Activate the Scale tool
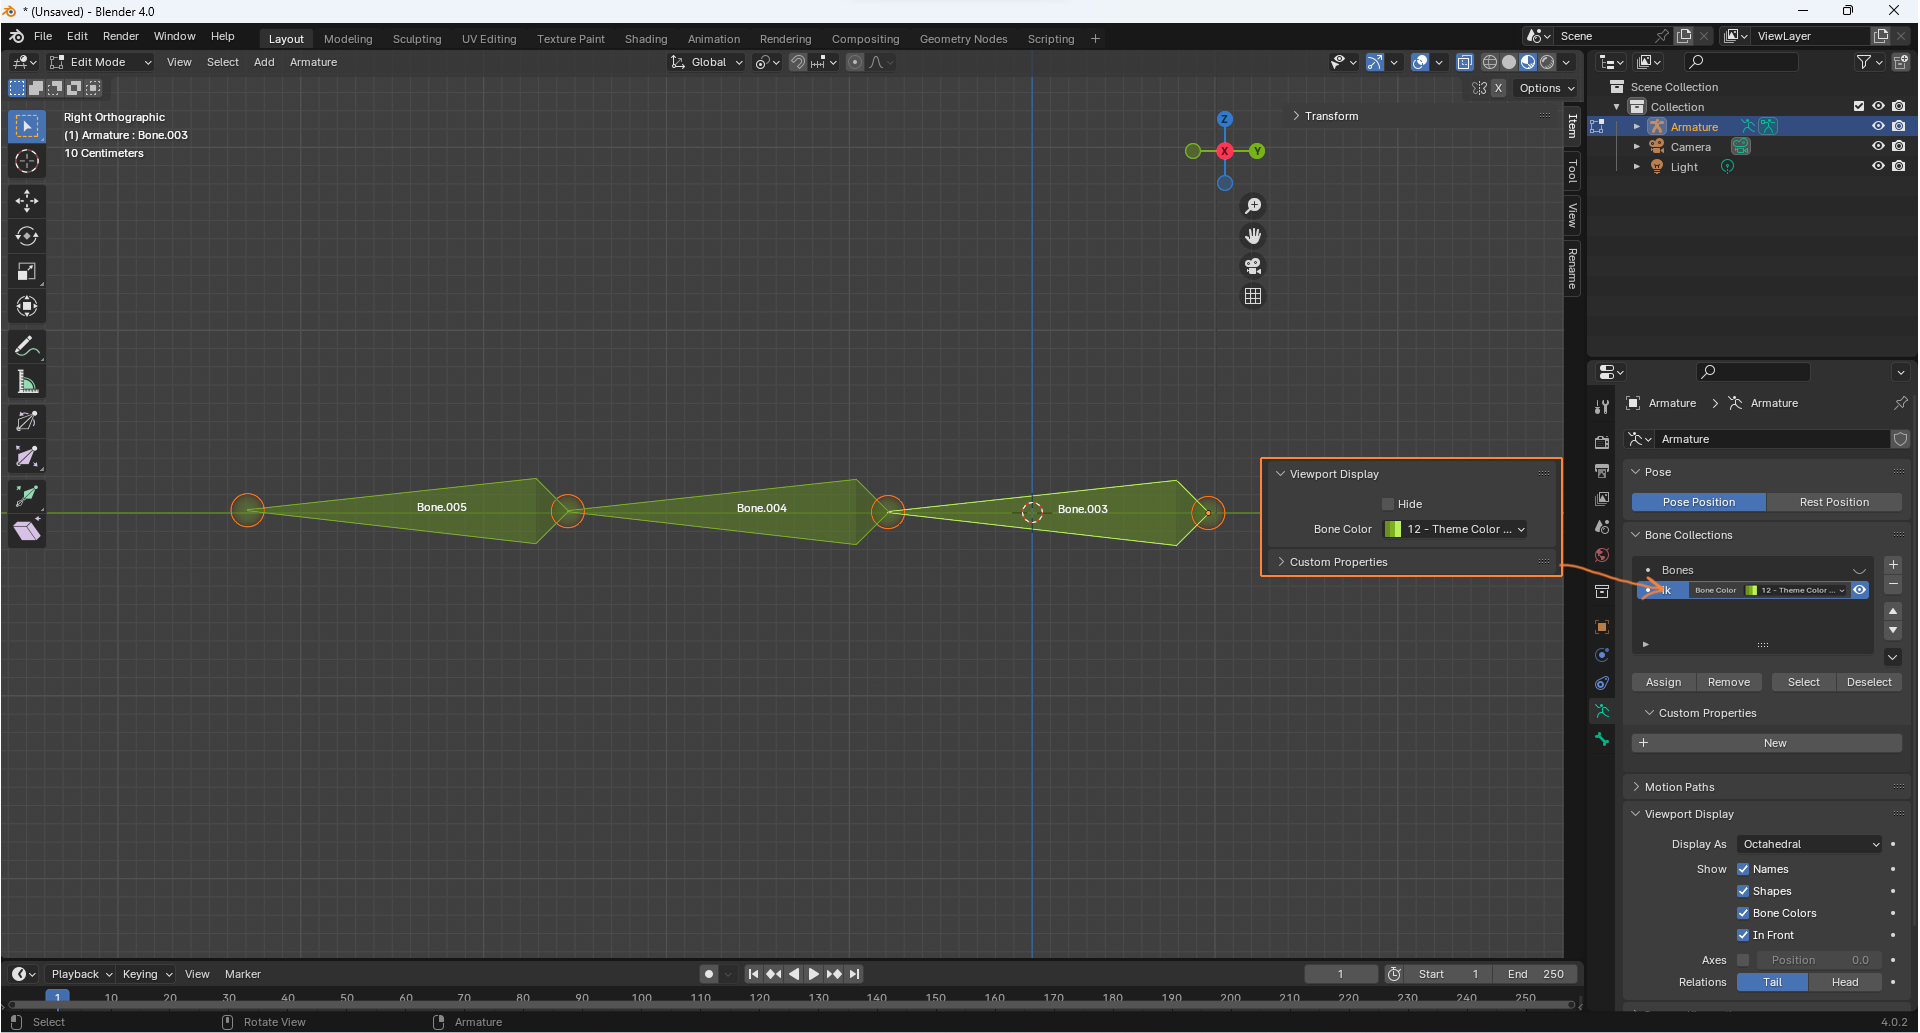This screenshot has width=1920, height=1033. point(27,271)
